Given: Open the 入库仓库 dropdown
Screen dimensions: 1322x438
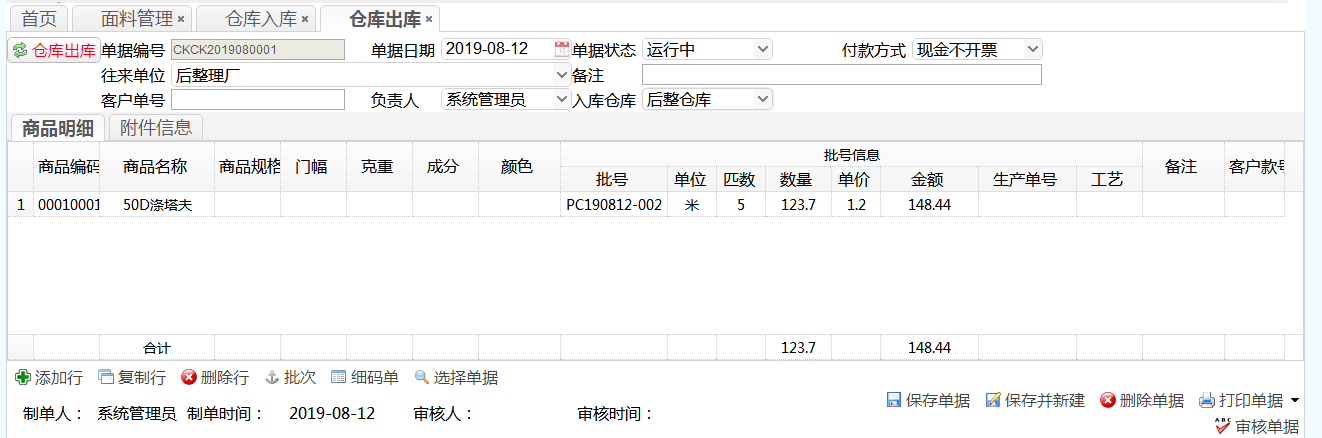Looking at the screenshot, I should (x=763, y=99).
